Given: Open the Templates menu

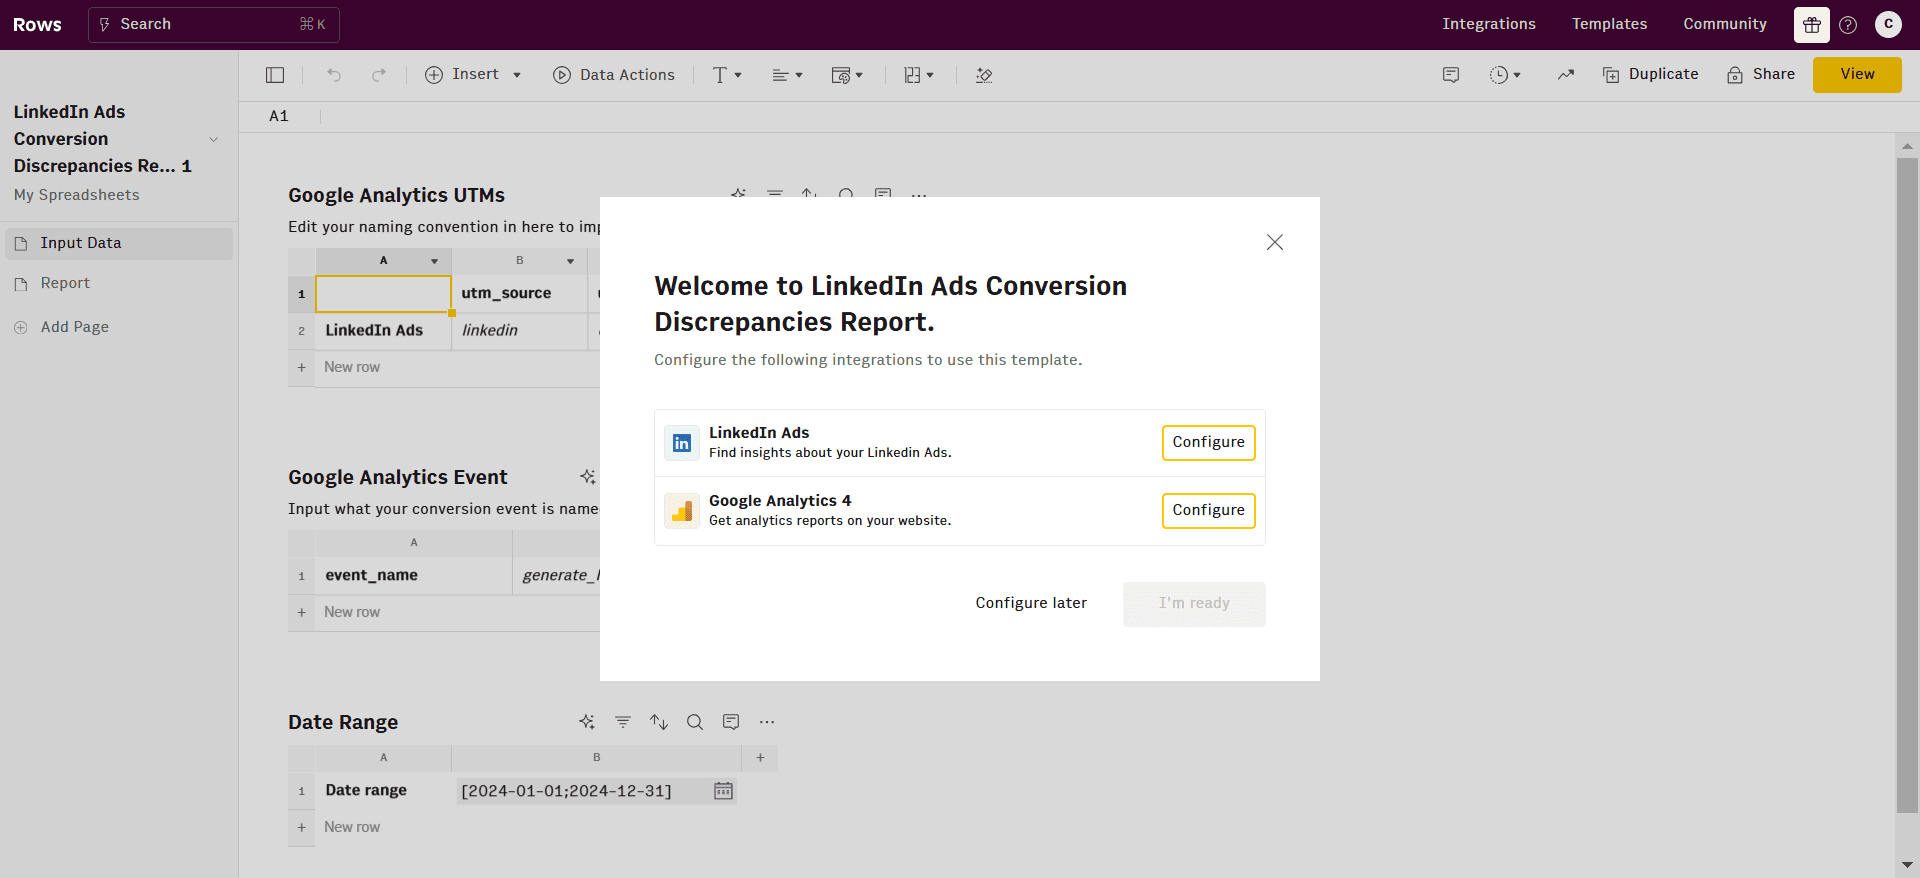Looking at the screenshot, I should (1609, 24).
